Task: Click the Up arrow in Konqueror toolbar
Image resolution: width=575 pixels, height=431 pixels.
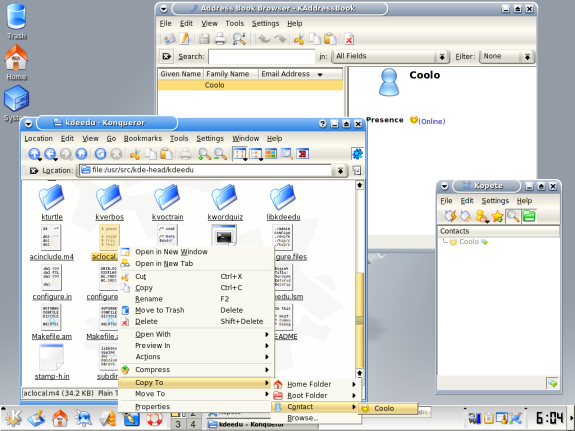Action: (x=34, y=154)
